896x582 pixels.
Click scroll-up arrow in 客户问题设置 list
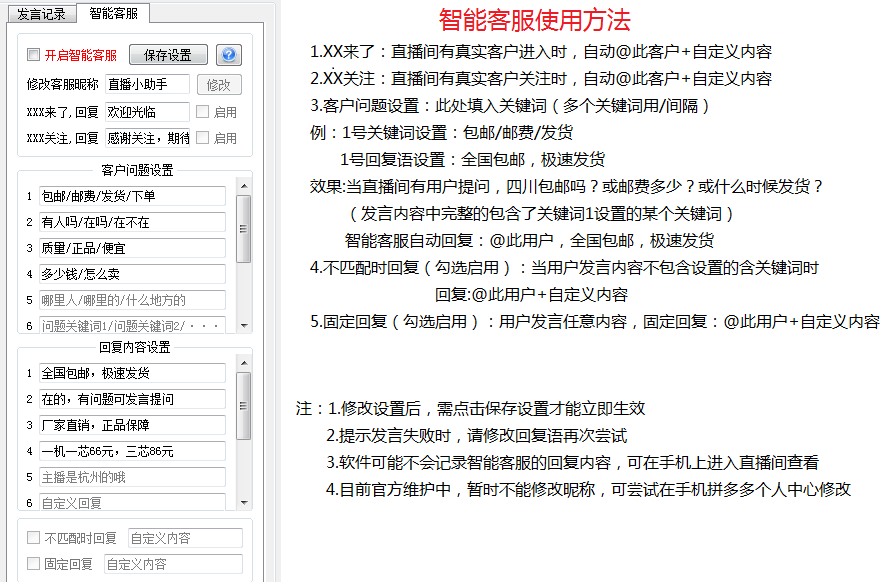coord(243,185)
